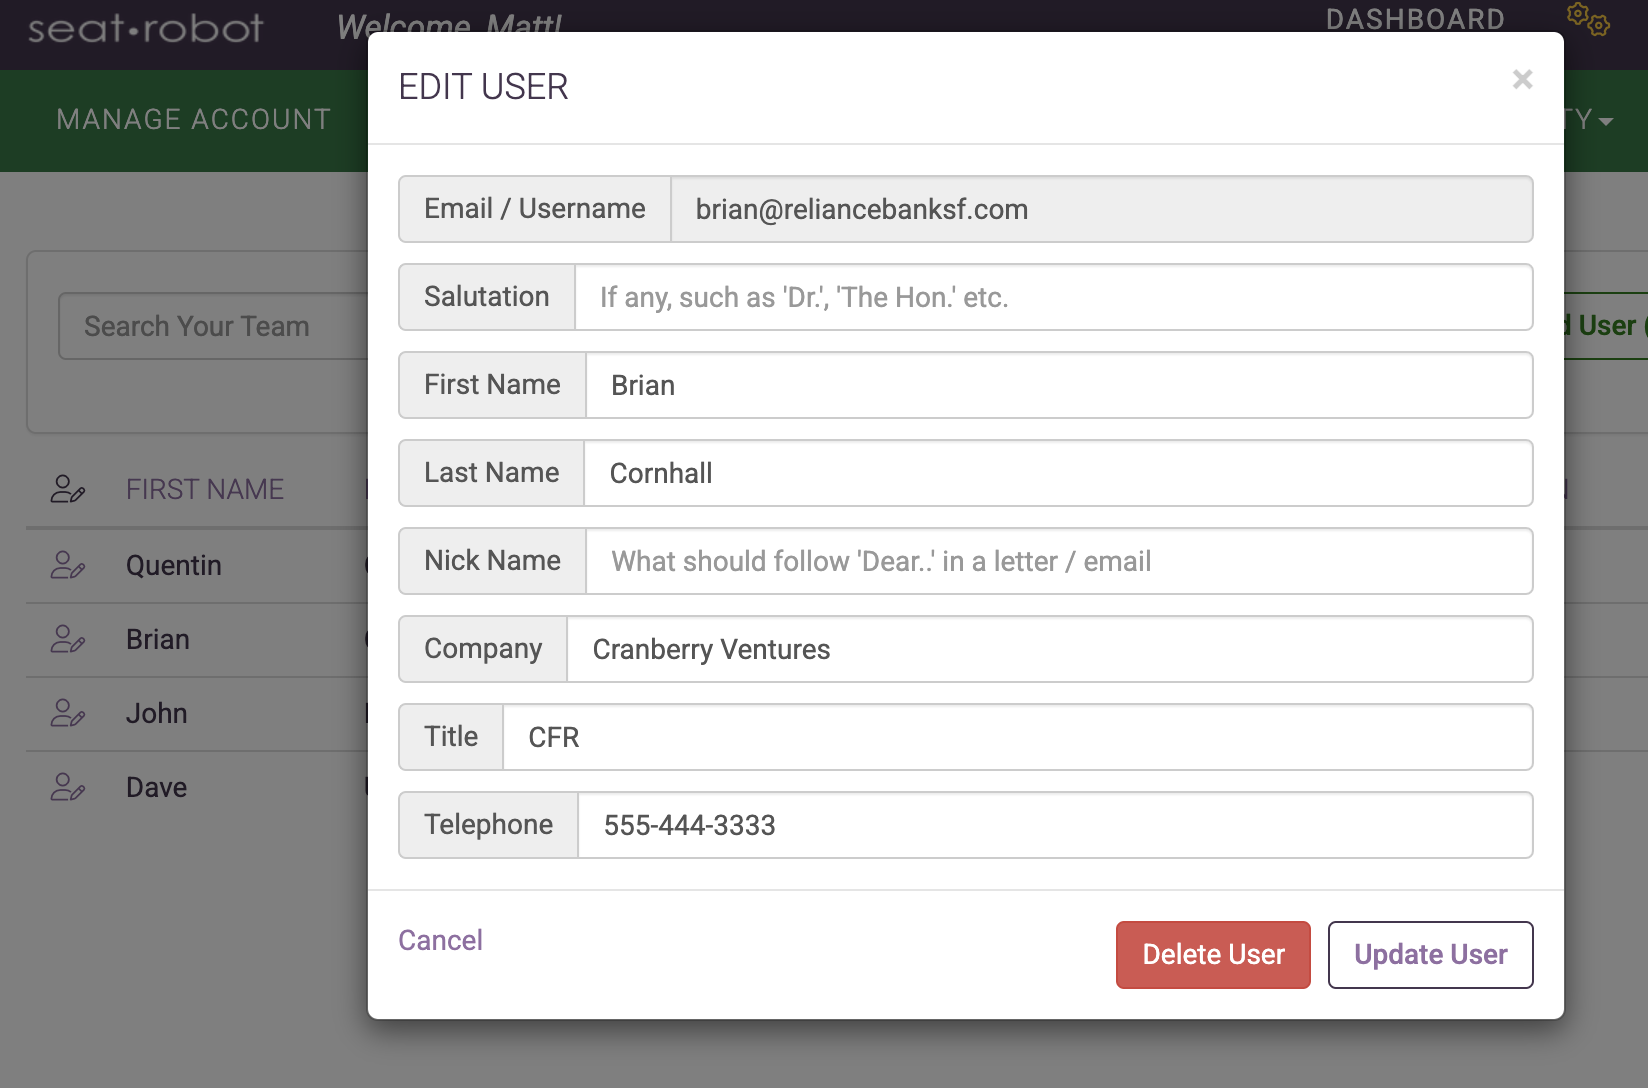Open edit-user icon beside Brian row
Image resolution: width=1648 pixels, height=1088 pixels.
[x=67, y=639]
